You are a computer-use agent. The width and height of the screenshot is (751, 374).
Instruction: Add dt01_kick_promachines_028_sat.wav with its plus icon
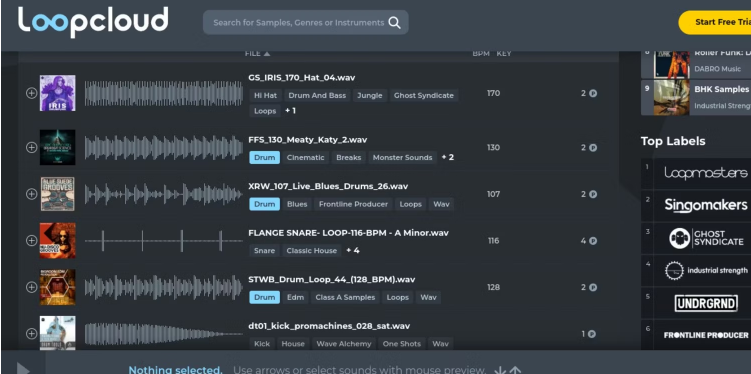(31, 333)
